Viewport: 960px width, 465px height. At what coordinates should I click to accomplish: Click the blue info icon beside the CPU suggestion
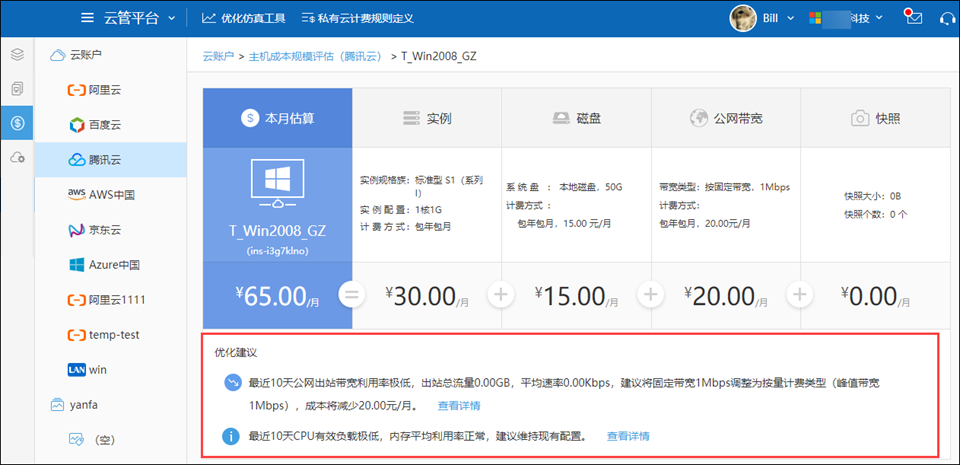point(230,436)
